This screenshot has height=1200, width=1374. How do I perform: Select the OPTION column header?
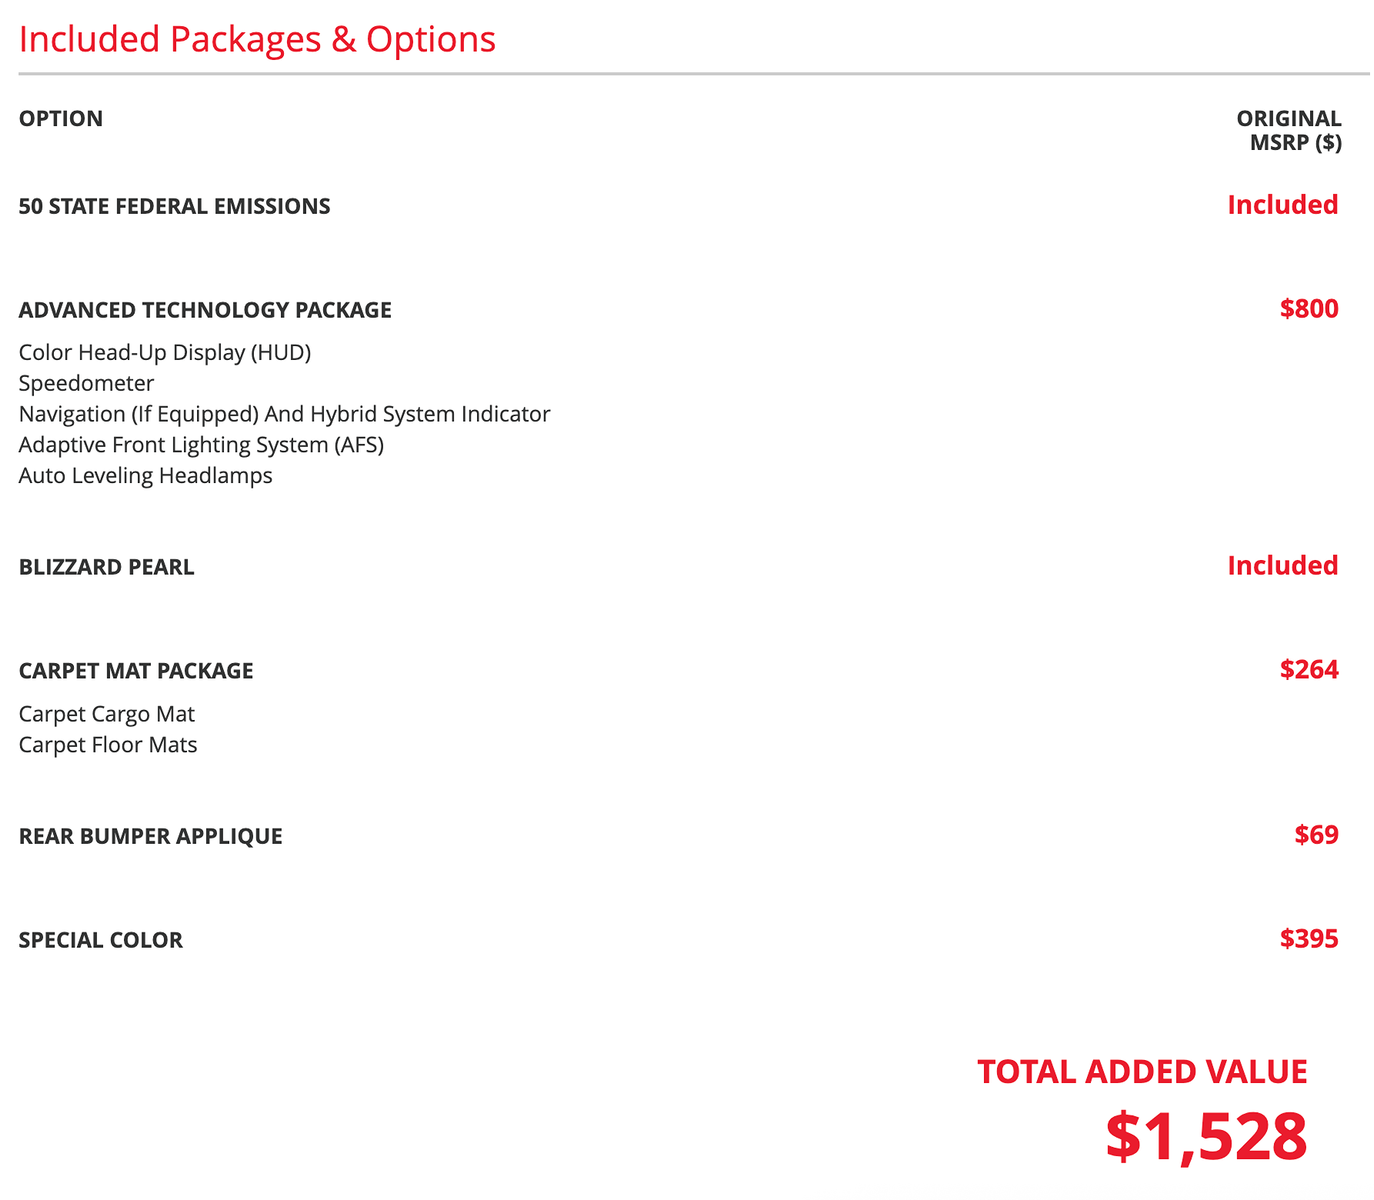click(x=61, y=119)
